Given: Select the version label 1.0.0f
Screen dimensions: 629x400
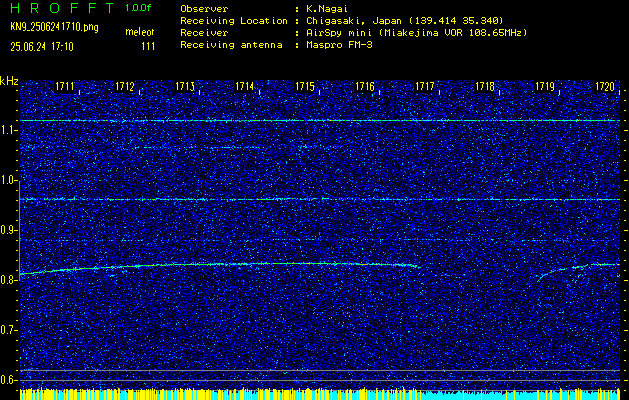Looking at the screenshot, I should coord(138,8).
